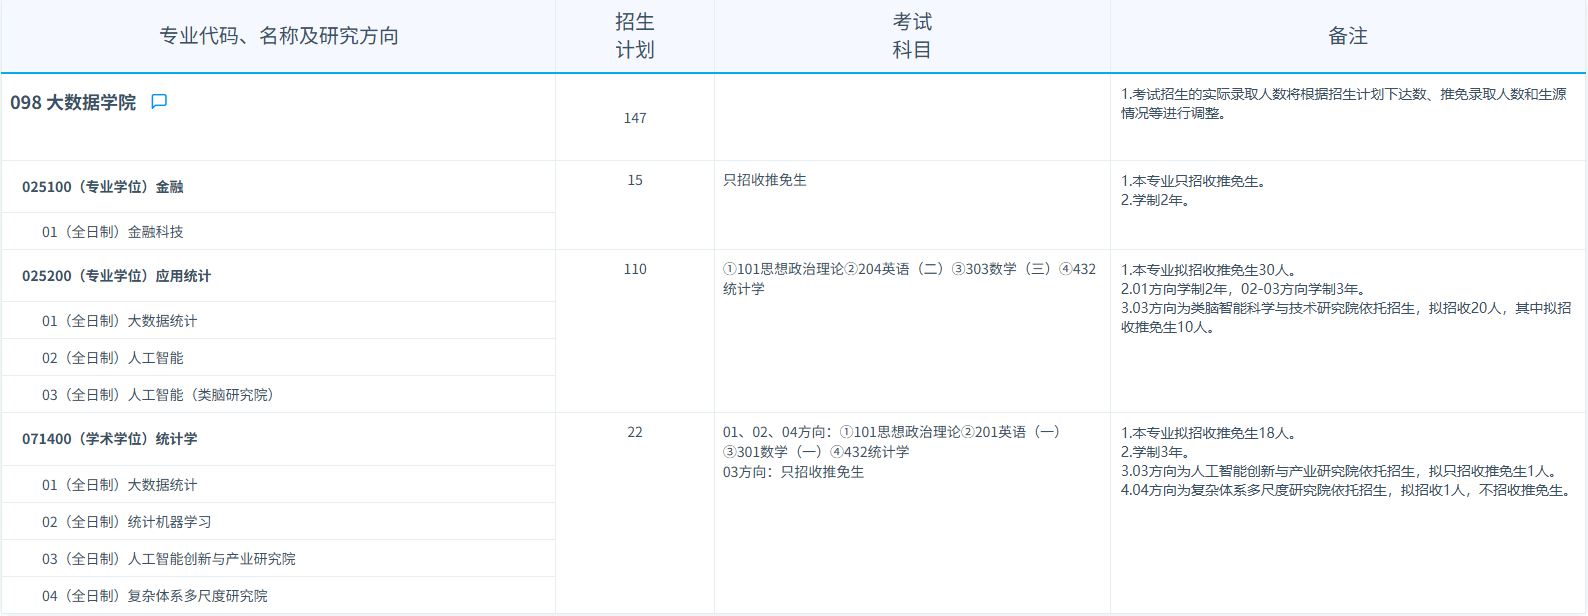The image size is (1588, 616).
Task: Open the 025100 金融 major row
Action: pos(103,187)
